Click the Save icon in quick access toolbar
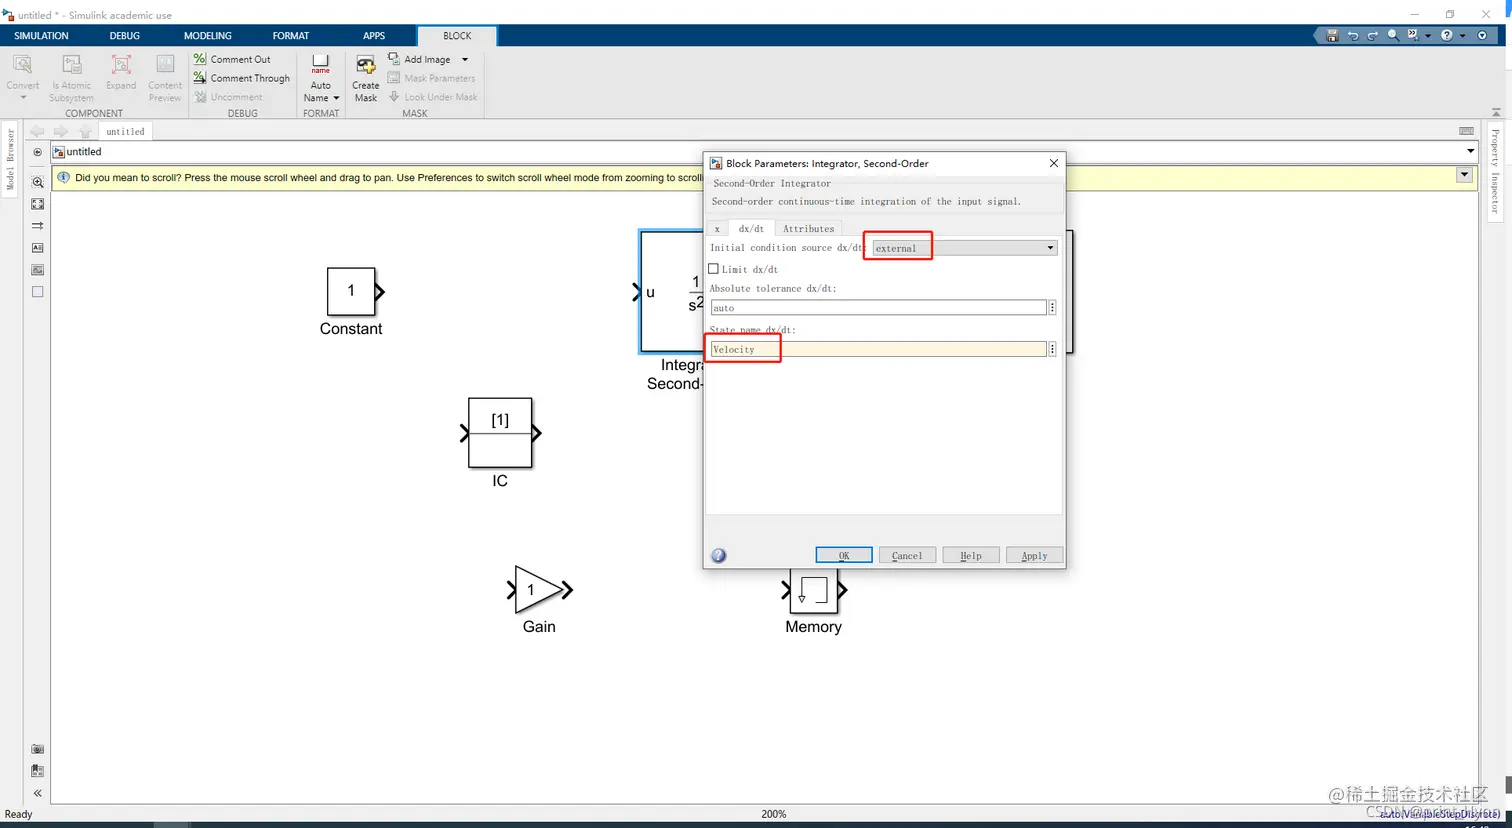 (x=1332, y=35)
